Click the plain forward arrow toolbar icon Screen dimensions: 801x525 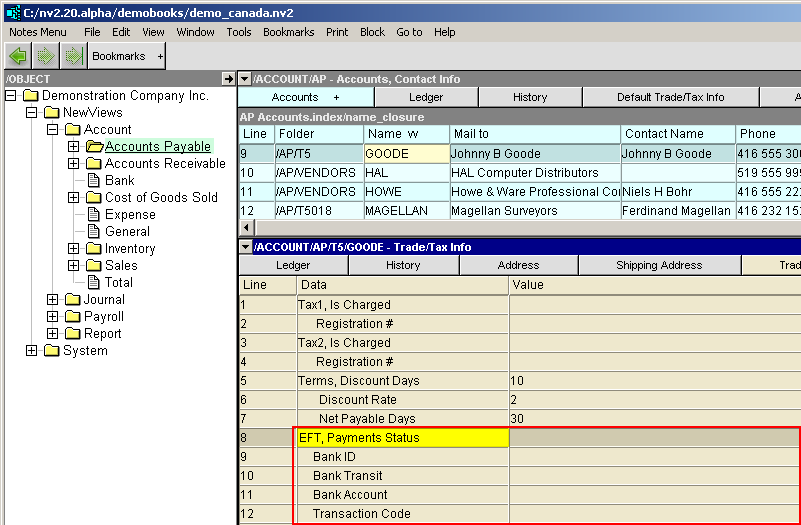coord(45,56)
